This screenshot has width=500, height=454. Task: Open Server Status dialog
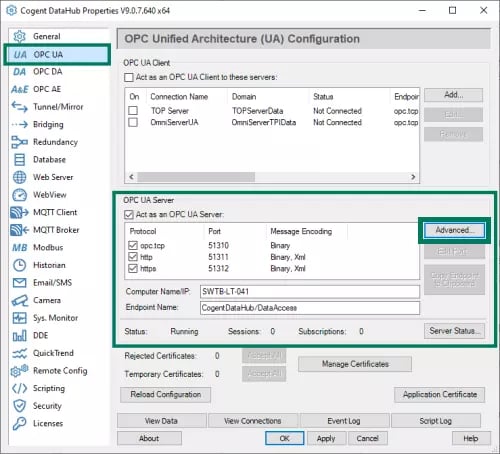[x=454, y=331]
